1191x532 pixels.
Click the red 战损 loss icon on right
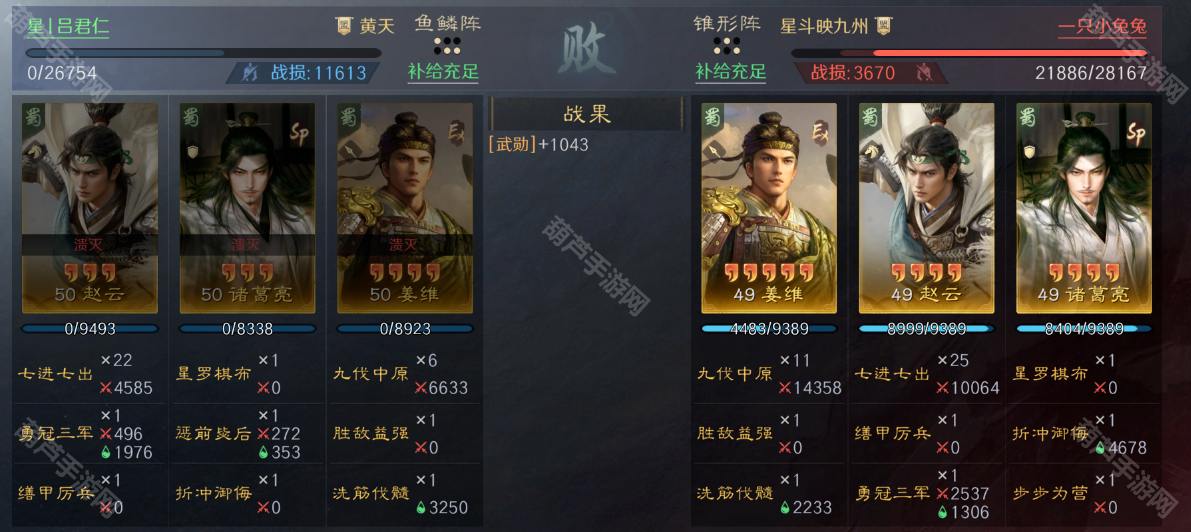coord(925,73)
